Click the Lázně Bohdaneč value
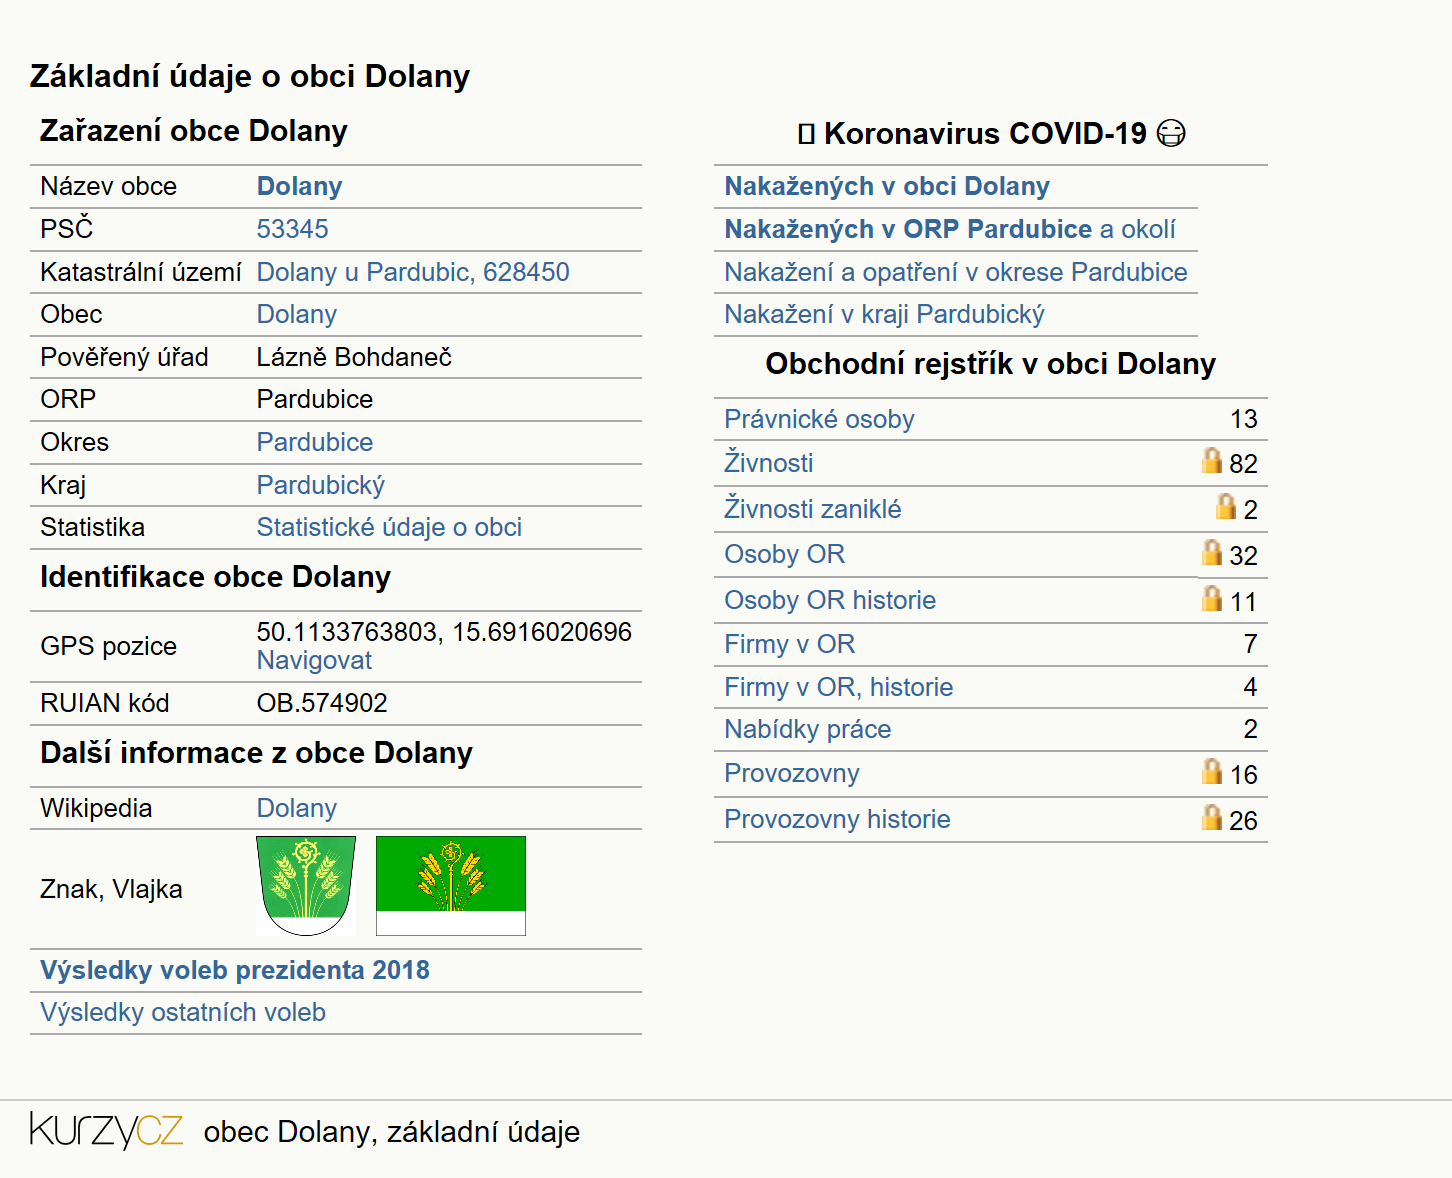This screenshot has width=1452, height=1178. point(354,357)
